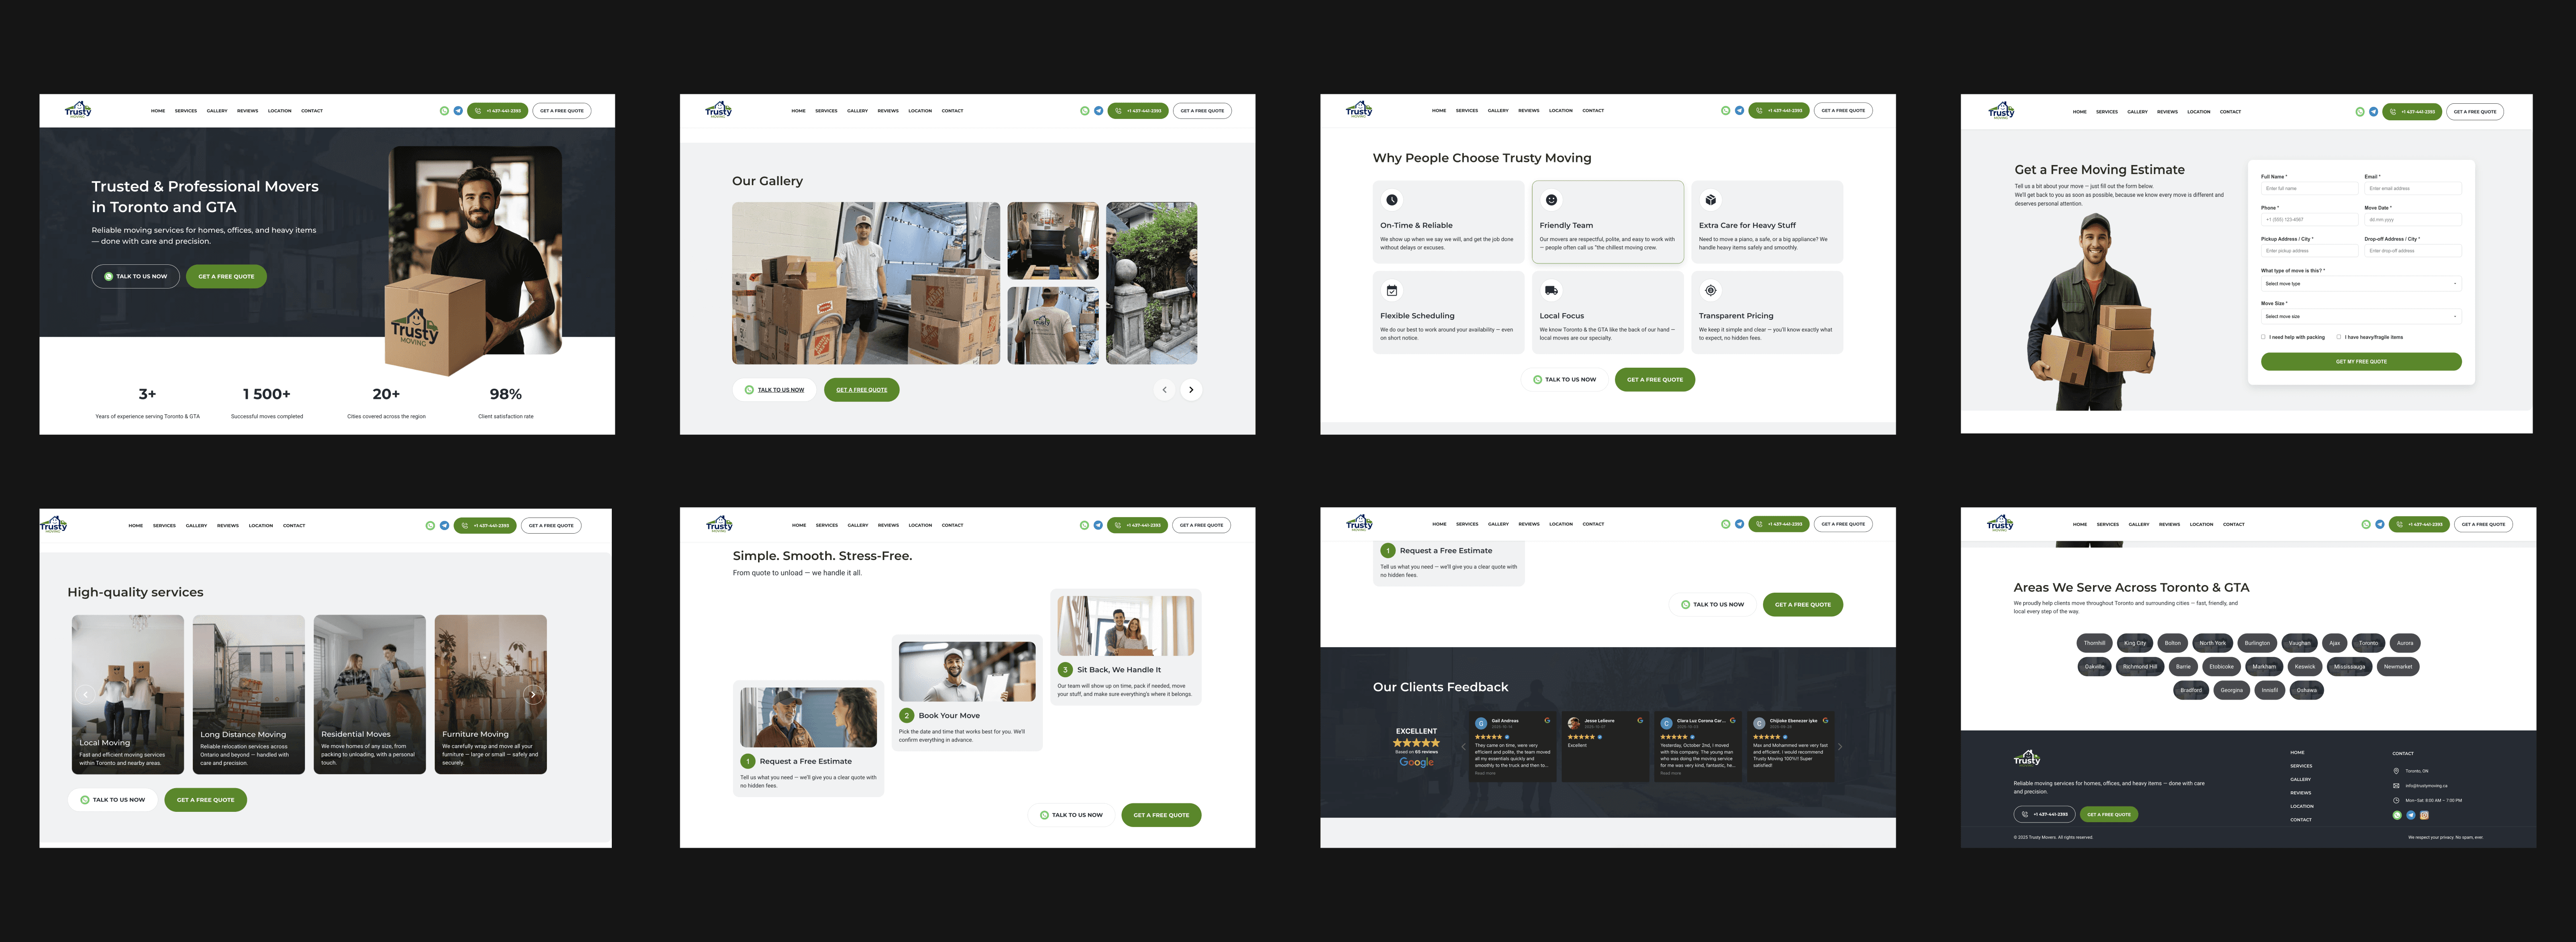Click the Long Distance Moving service card

[x=248, y=694]
